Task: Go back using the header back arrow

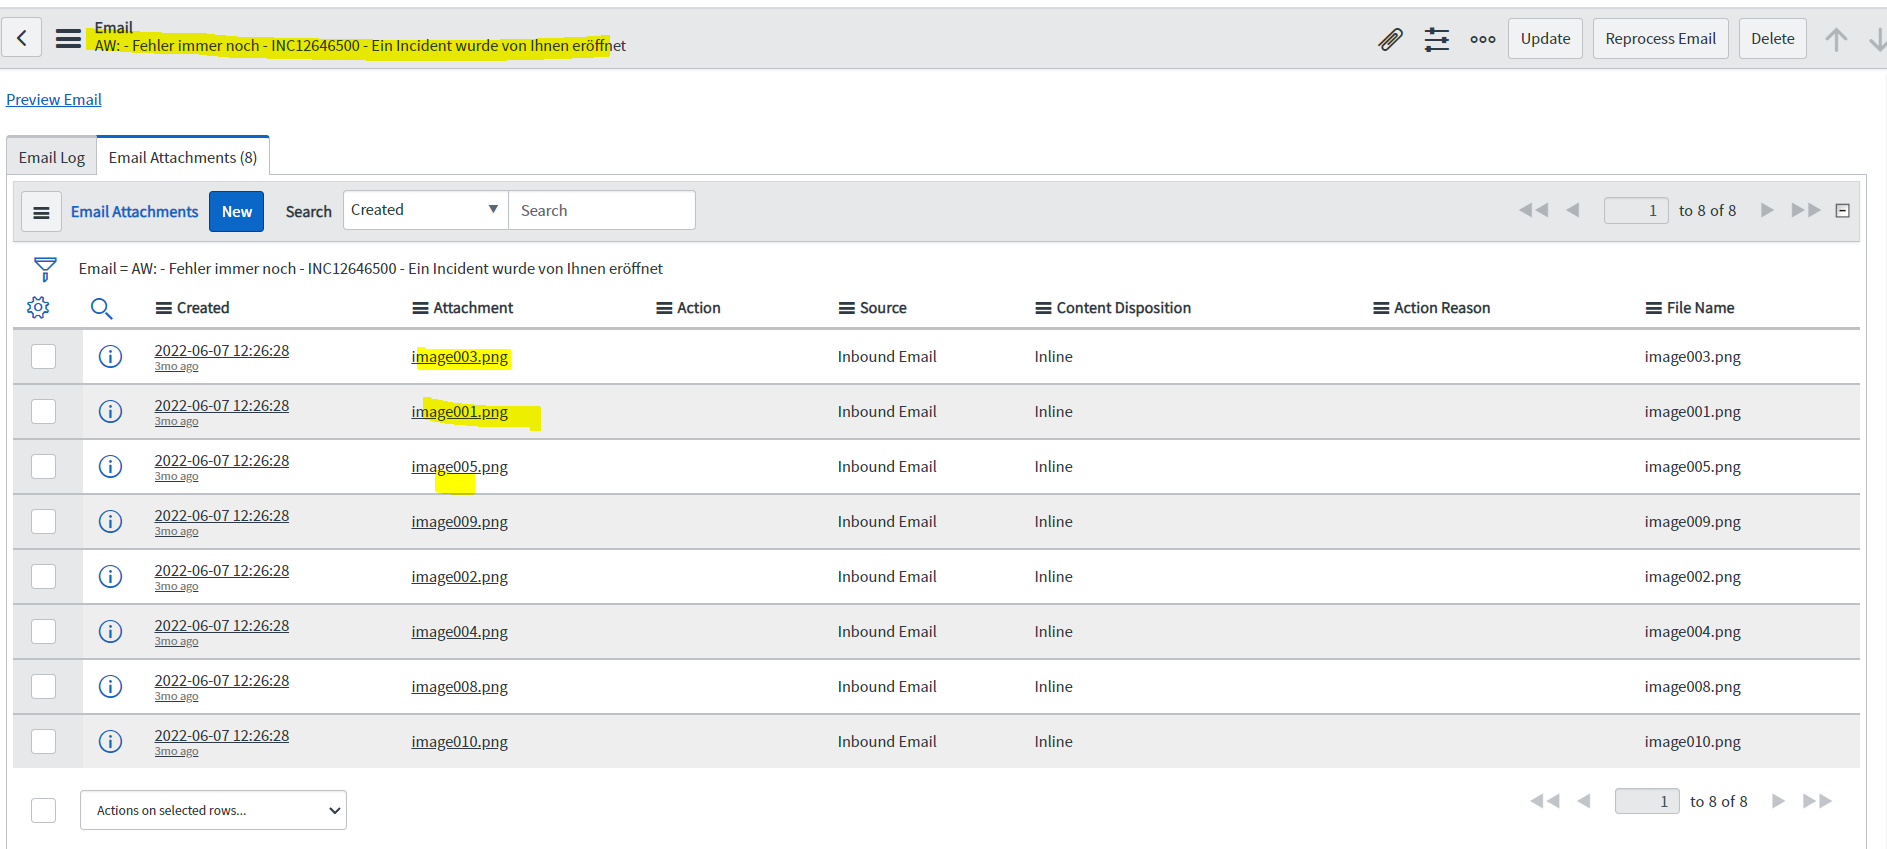Action: pyautogui.click(x=21, y=38)
